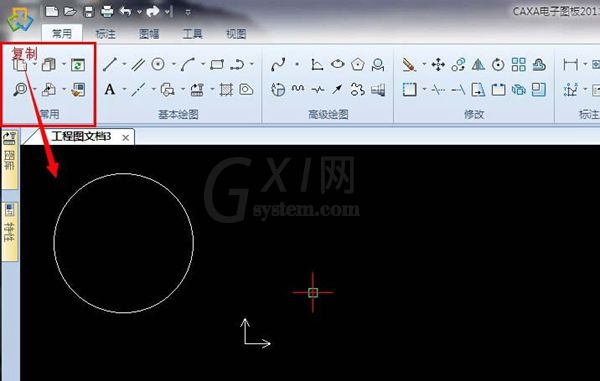This screenshot has width=600, height=381.
Task: Select the Spline curve tool
Action: (x=278, y=64)
